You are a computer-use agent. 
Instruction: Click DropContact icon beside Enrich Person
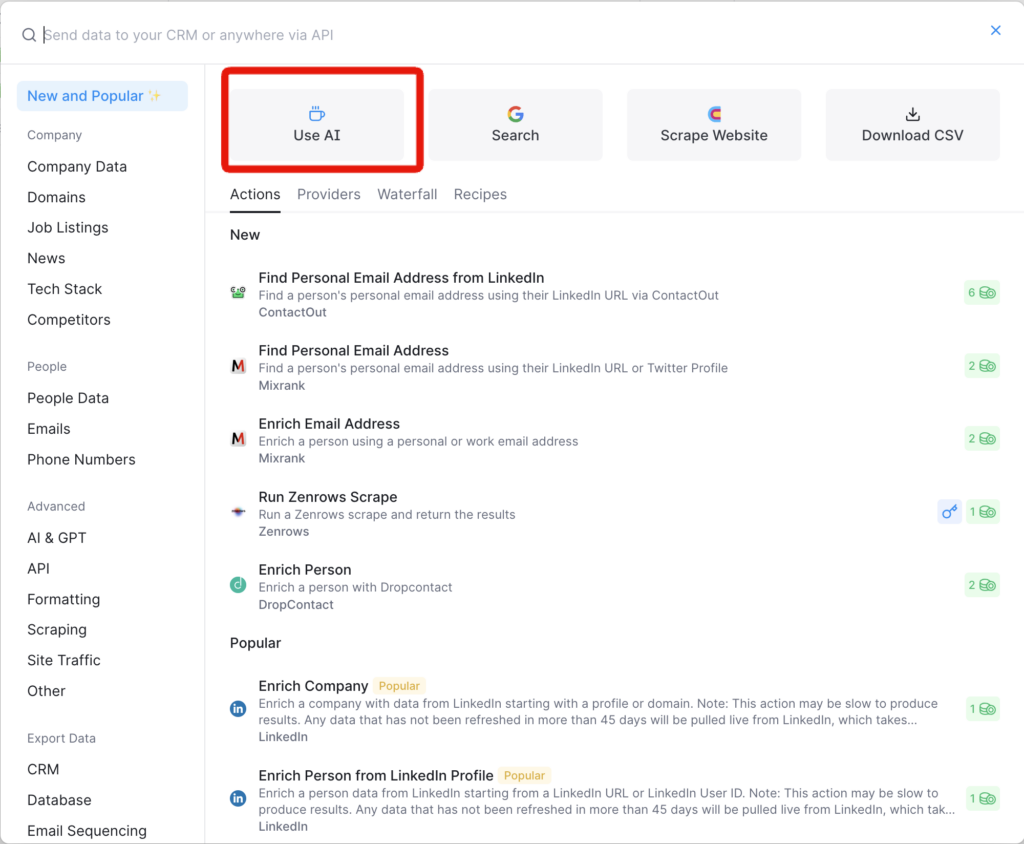pyautogui.click(x=238, y=585)
